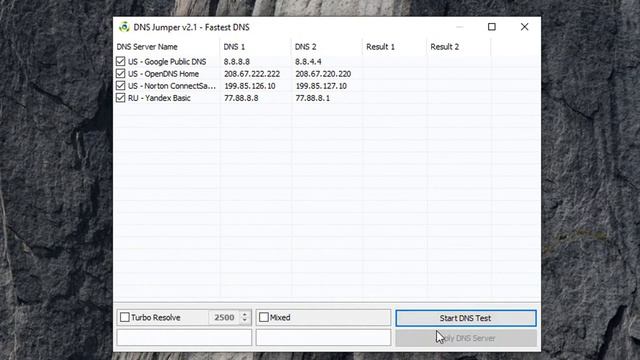Enable the Mixed checkbox
This screenshot has width=640, height=360.
point(264,317)
